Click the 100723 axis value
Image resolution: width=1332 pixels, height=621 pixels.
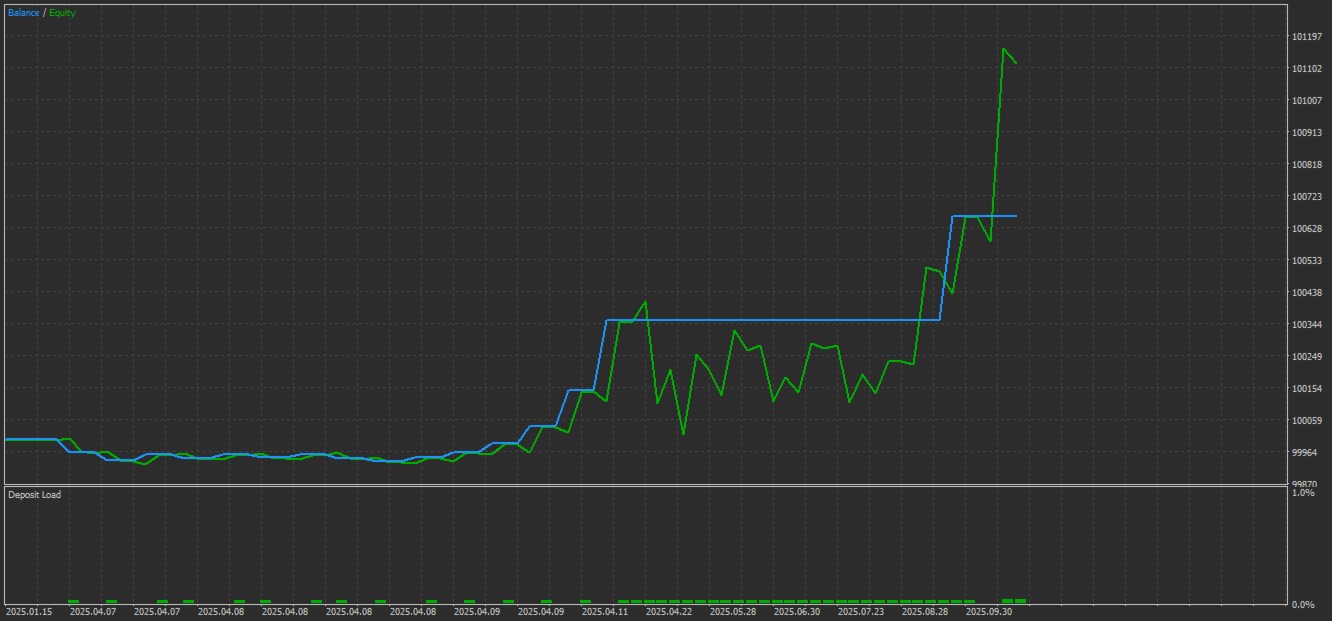click(x=1307, y=197)
